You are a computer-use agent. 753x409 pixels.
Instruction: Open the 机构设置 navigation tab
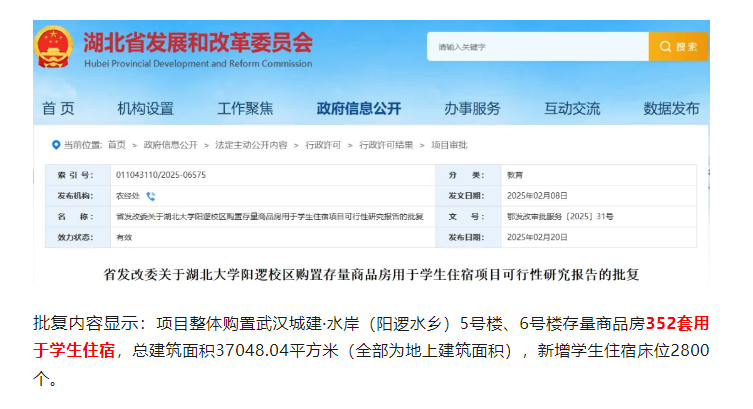(146, 108)
